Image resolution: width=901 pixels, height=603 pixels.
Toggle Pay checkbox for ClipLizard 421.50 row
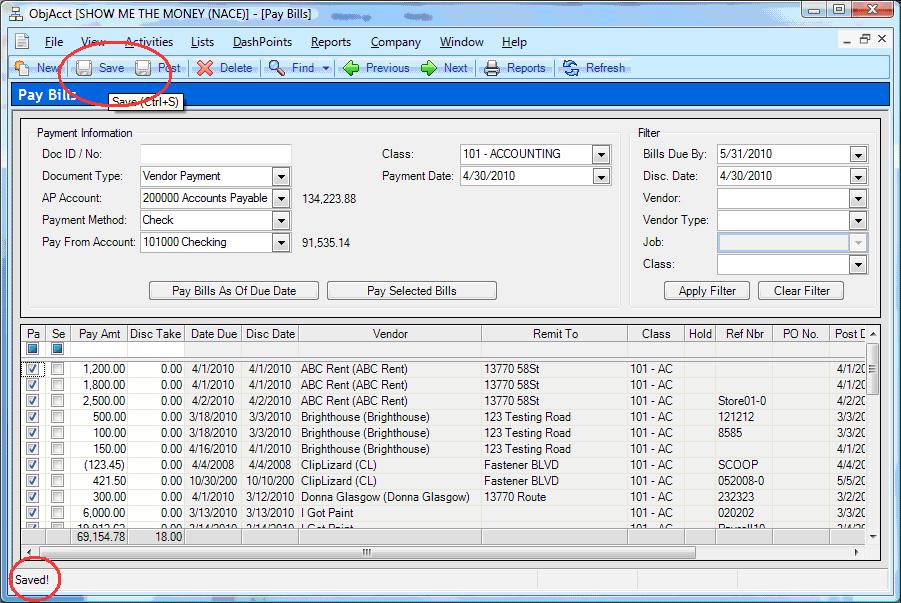33,481
